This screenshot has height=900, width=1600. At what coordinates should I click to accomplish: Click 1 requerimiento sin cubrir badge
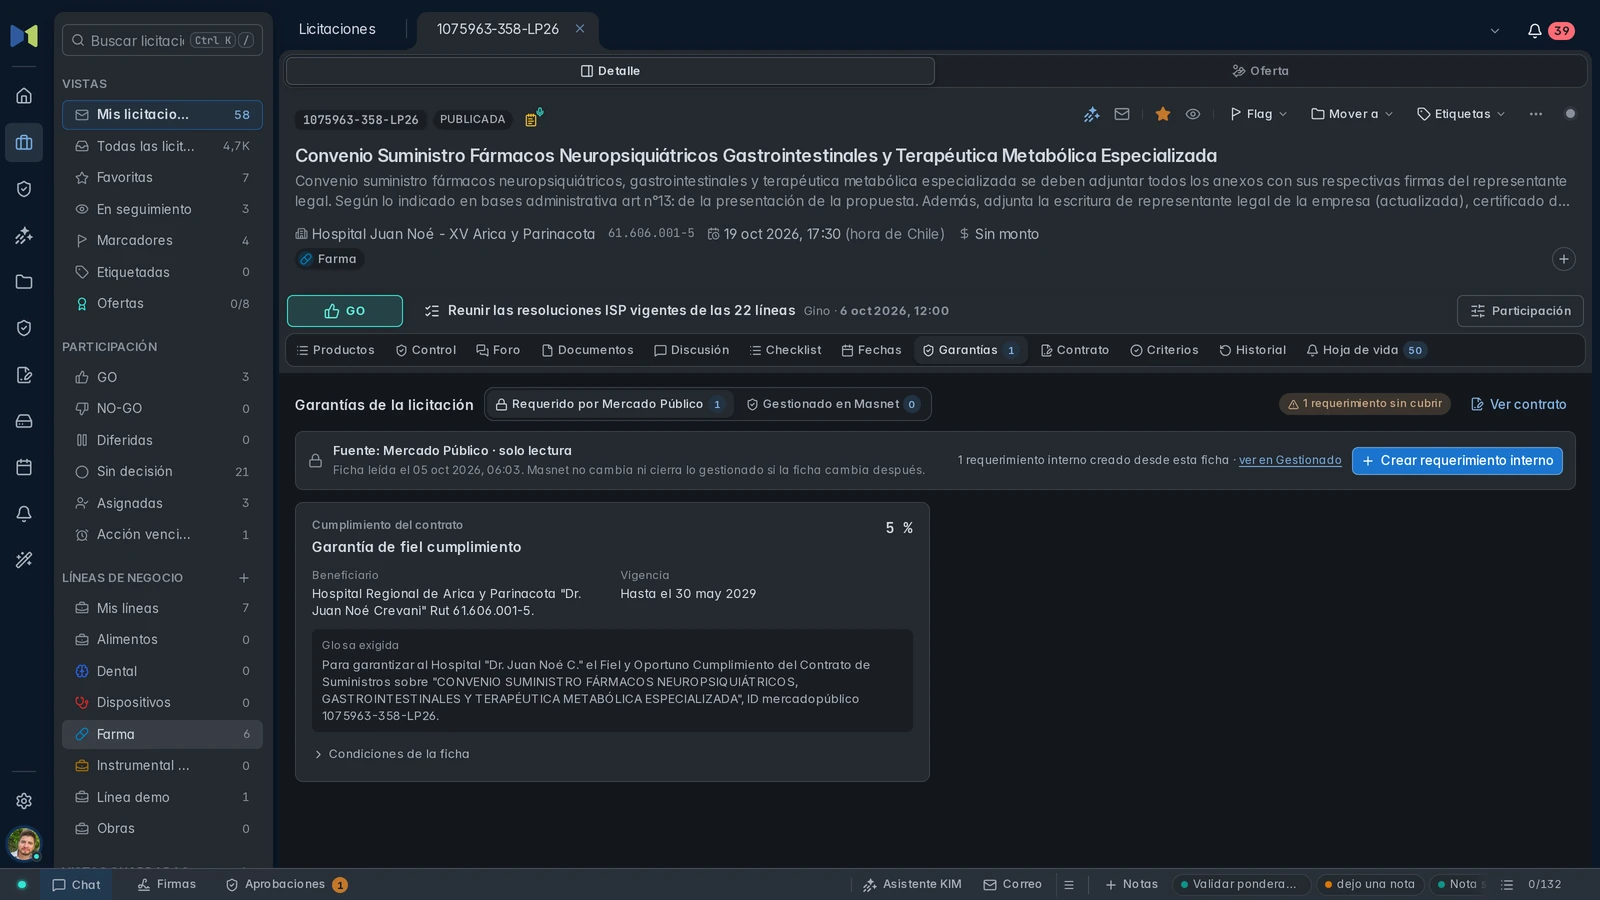point(1365,404)
